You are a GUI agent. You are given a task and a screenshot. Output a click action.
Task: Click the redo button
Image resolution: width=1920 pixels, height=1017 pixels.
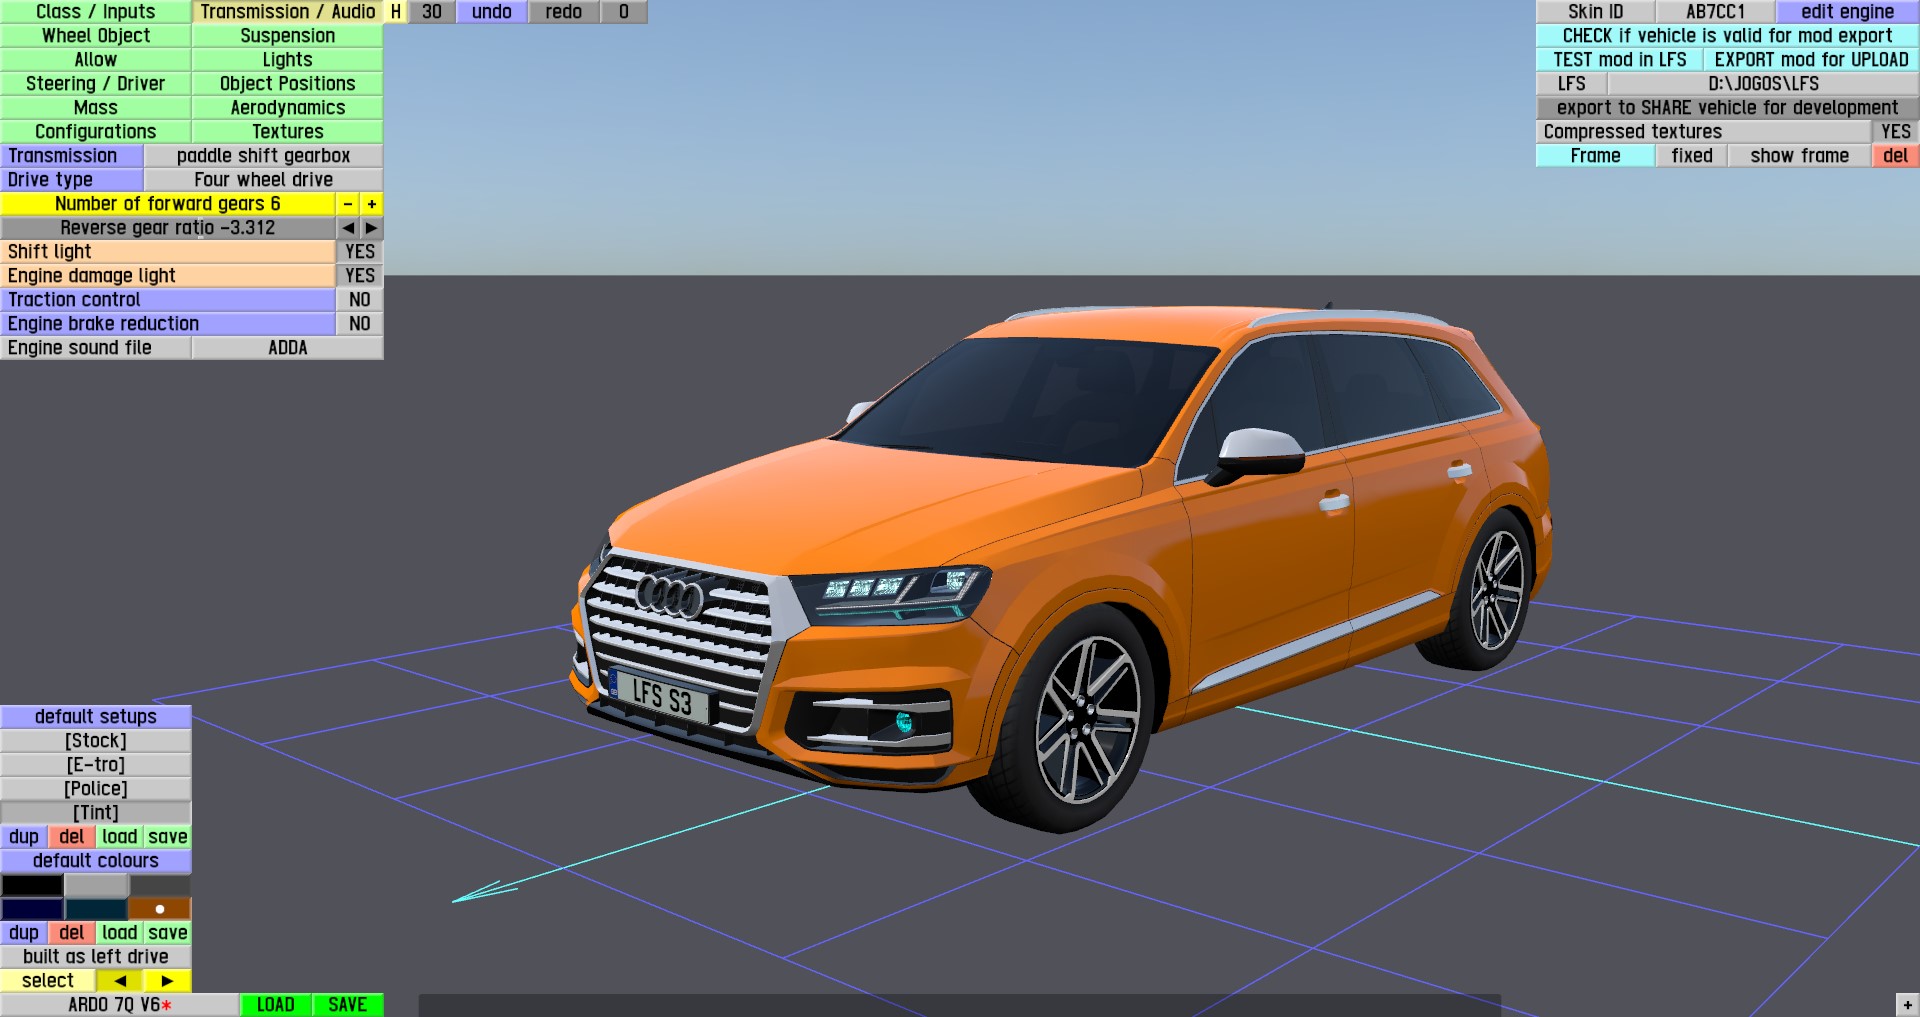[x=564, y=12]
